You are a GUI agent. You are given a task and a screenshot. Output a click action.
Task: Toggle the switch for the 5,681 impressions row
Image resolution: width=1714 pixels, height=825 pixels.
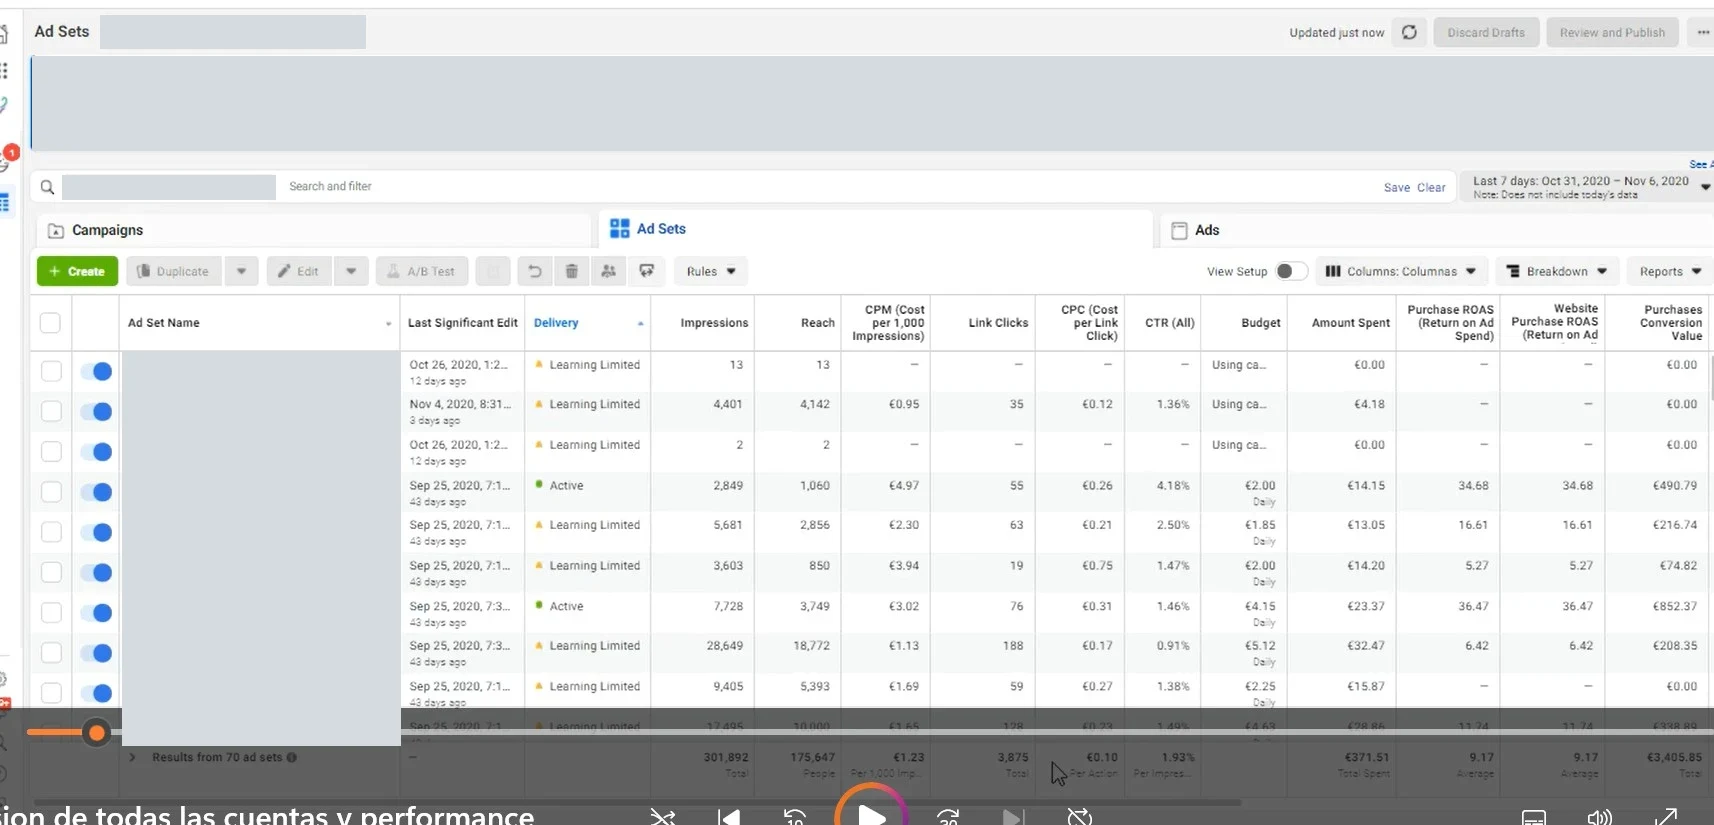pos(96,532)
